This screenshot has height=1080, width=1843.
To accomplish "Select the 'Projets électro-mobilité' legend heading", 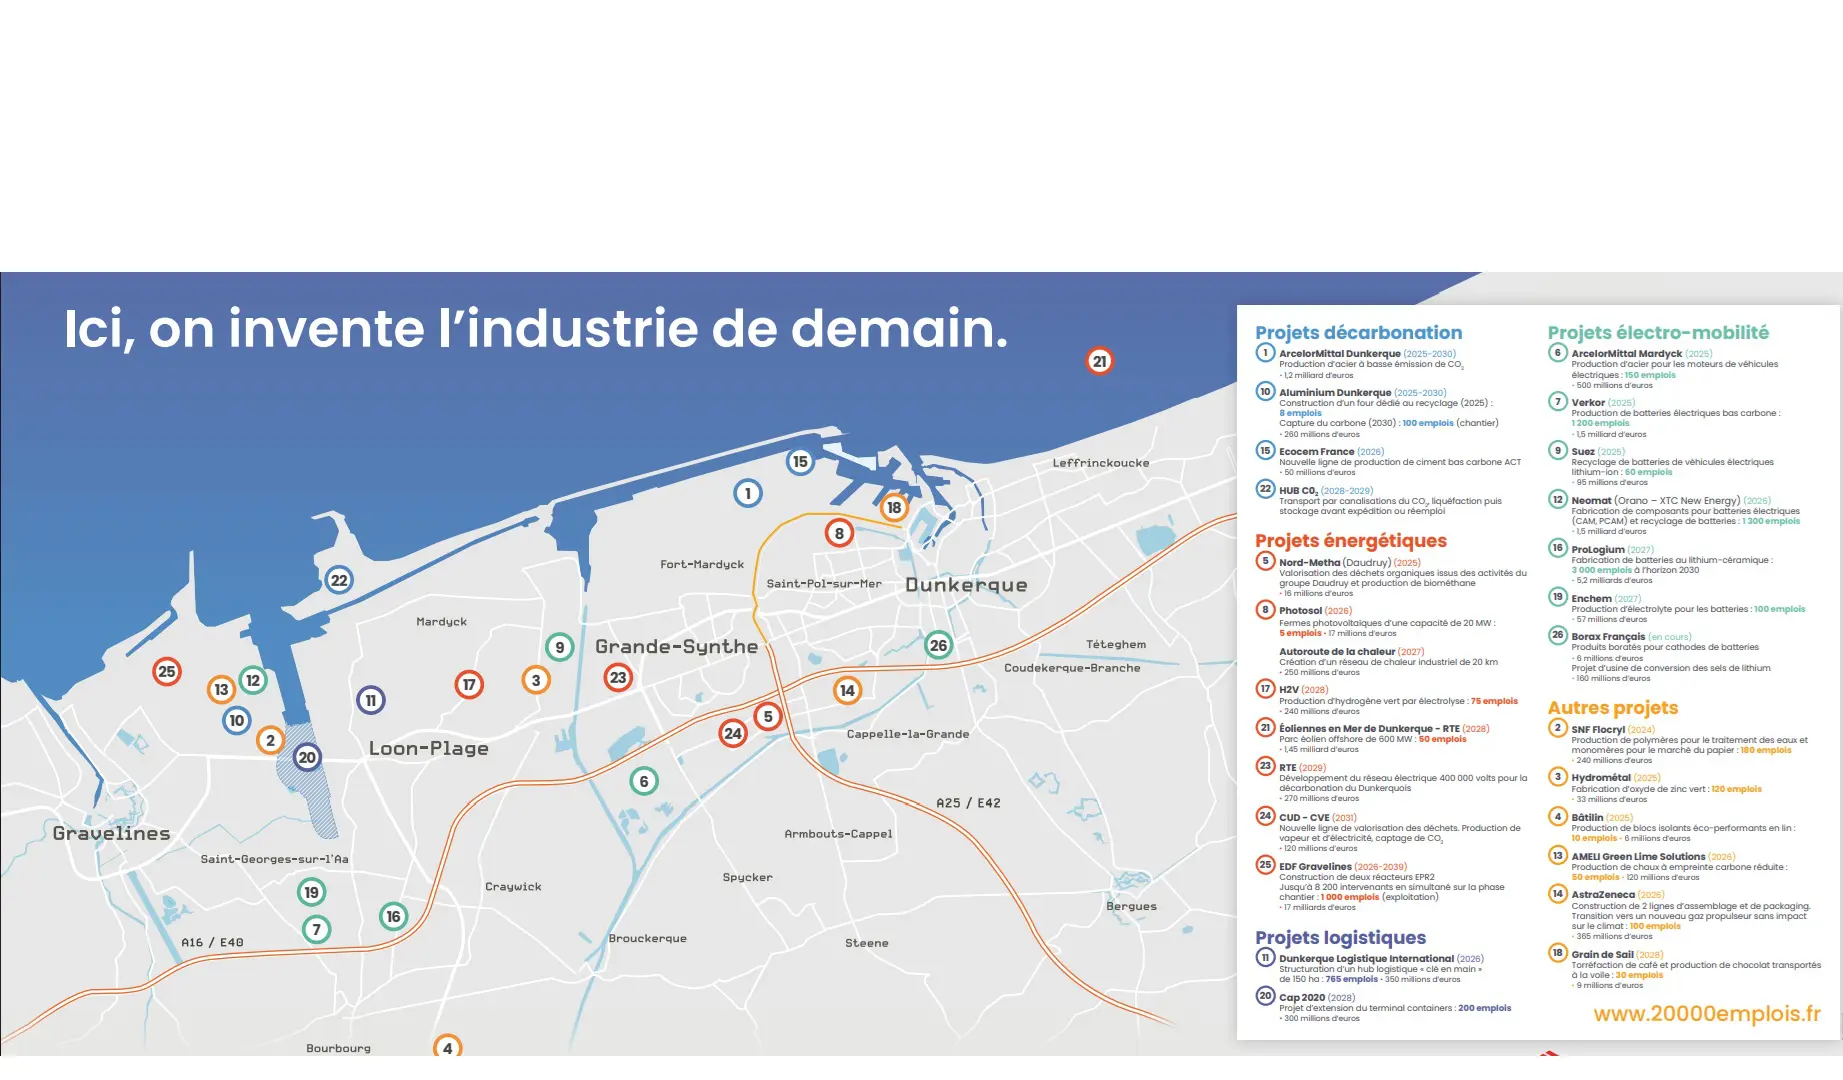I will tap(1657, 333).
